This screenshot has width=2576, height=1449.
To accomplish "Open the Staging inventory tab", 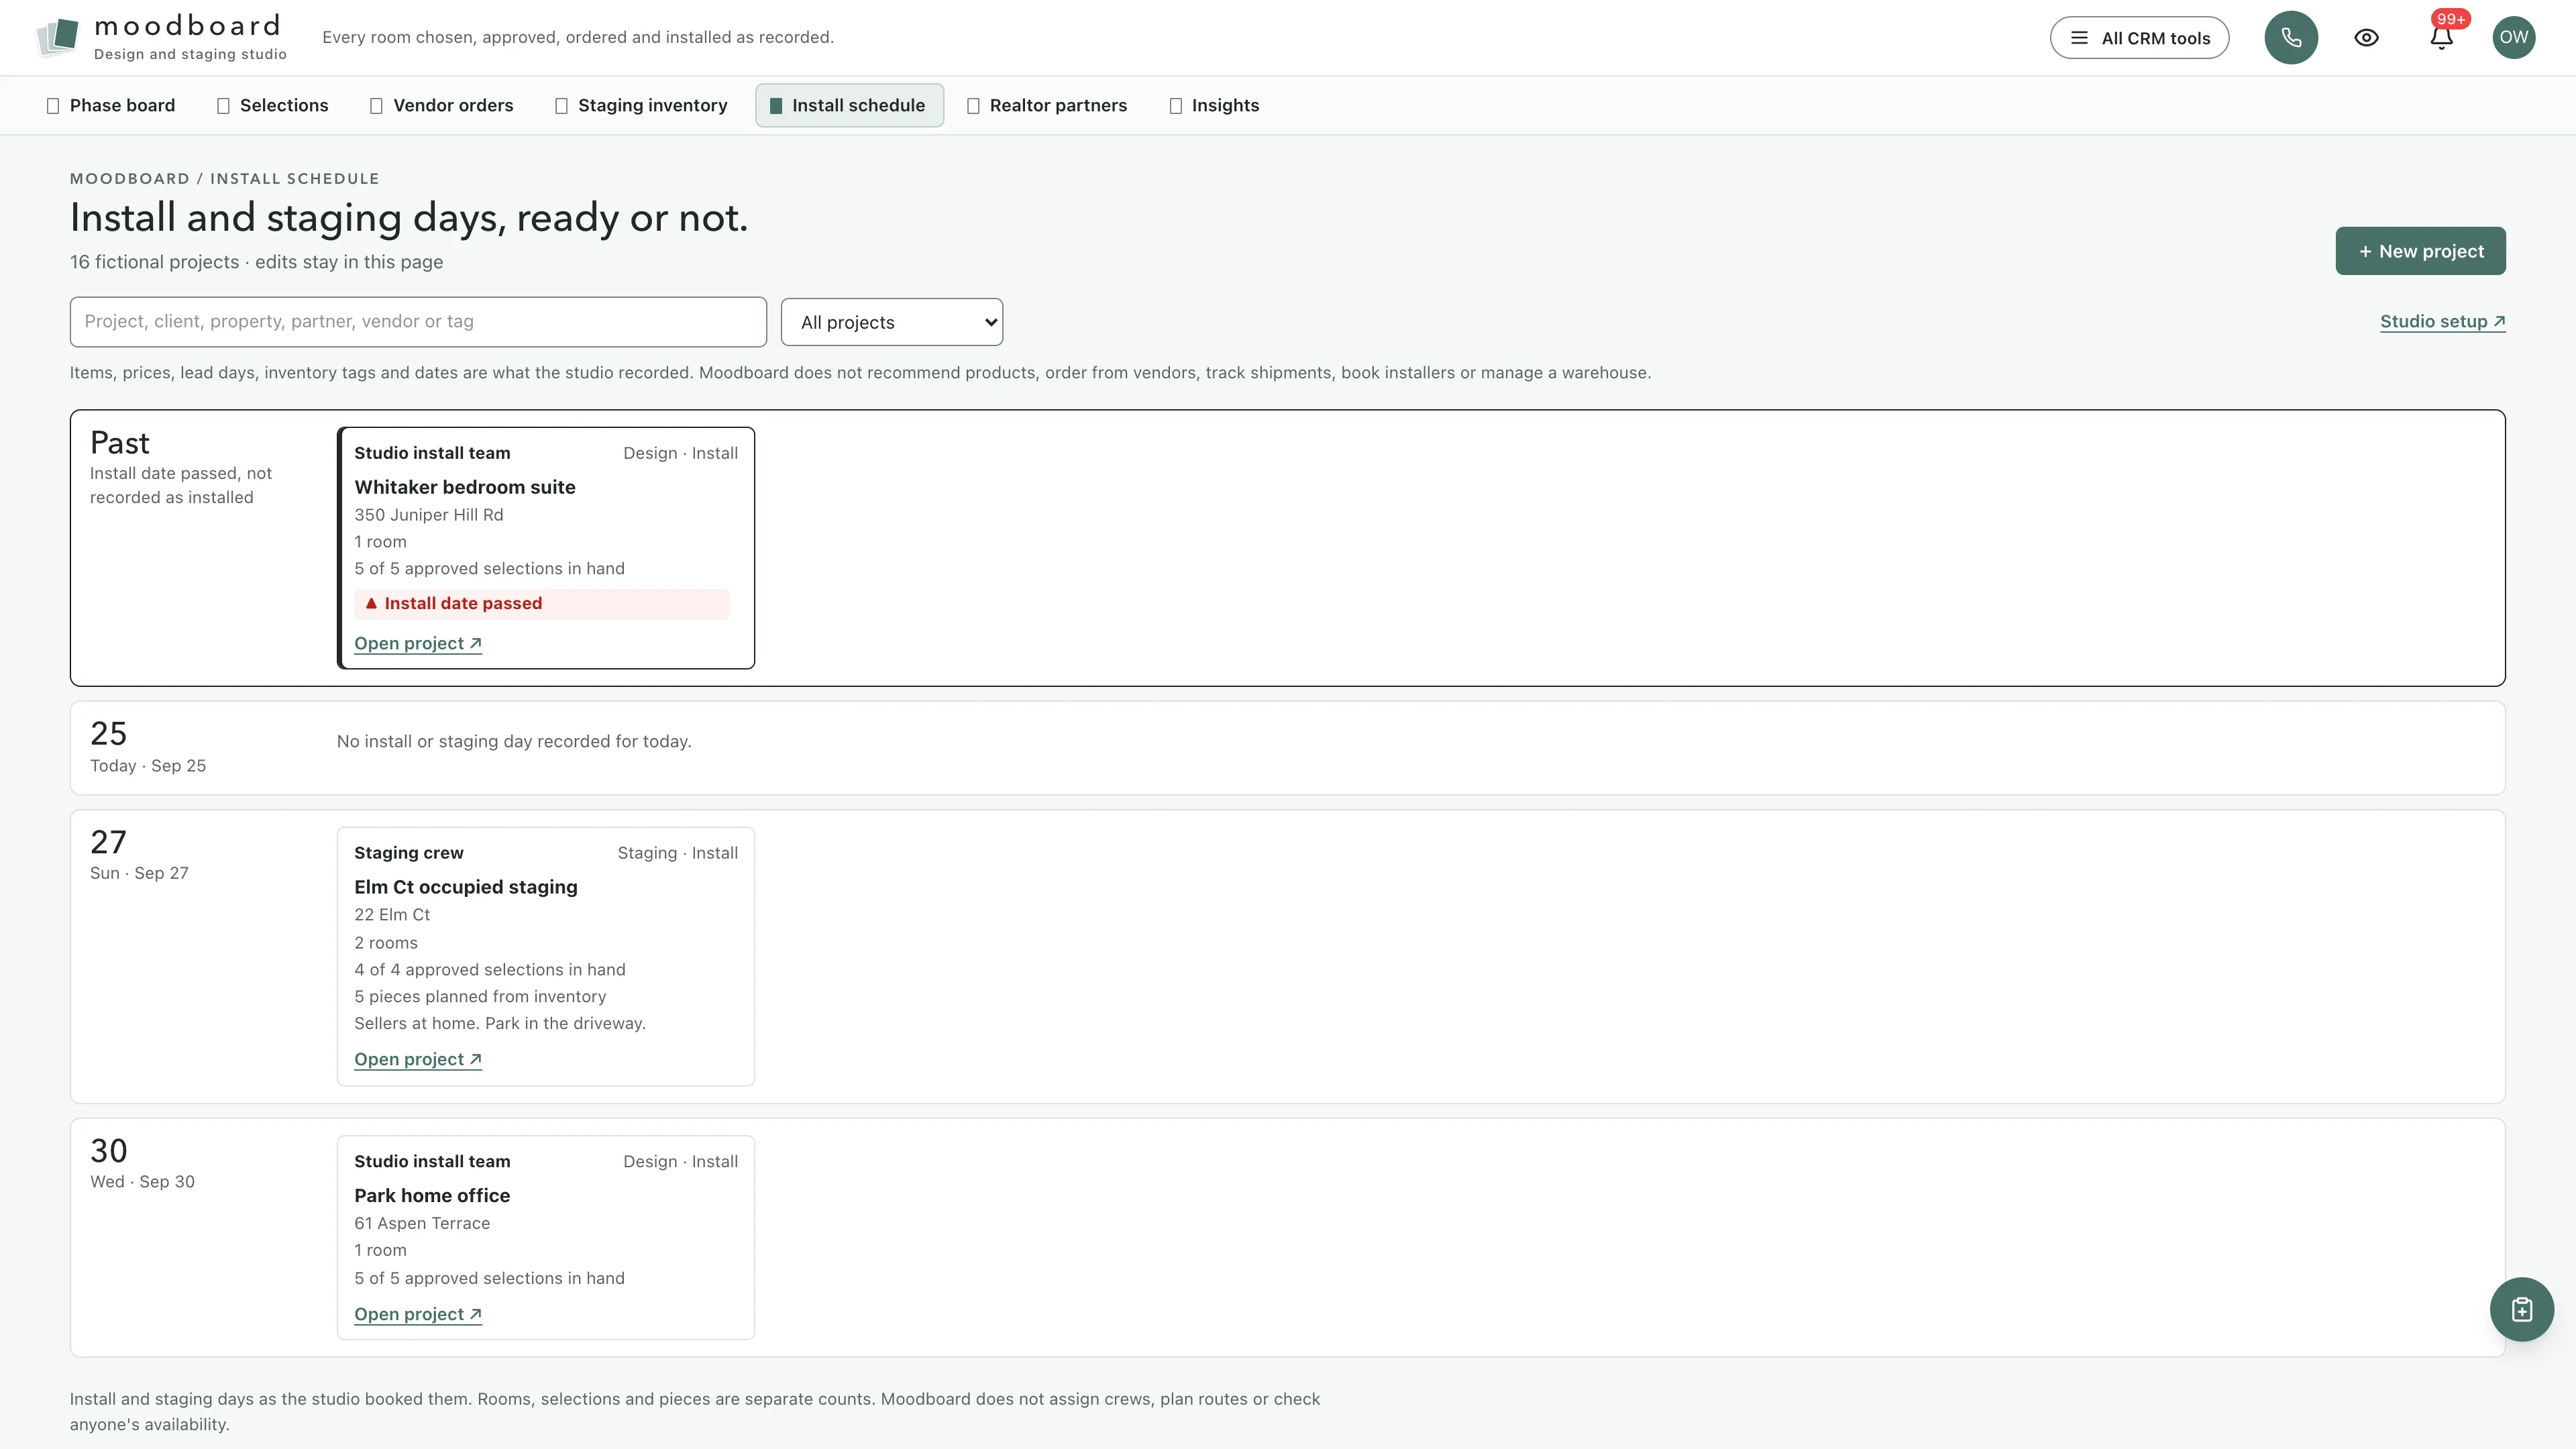I will pos(641,105).
